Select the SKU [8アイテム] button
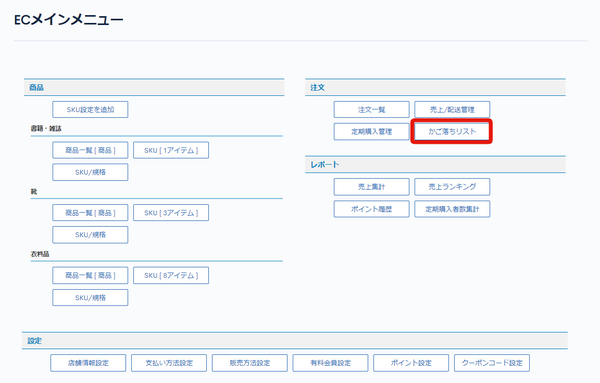The height and width of the screenshot is (383, 600). 171,275
